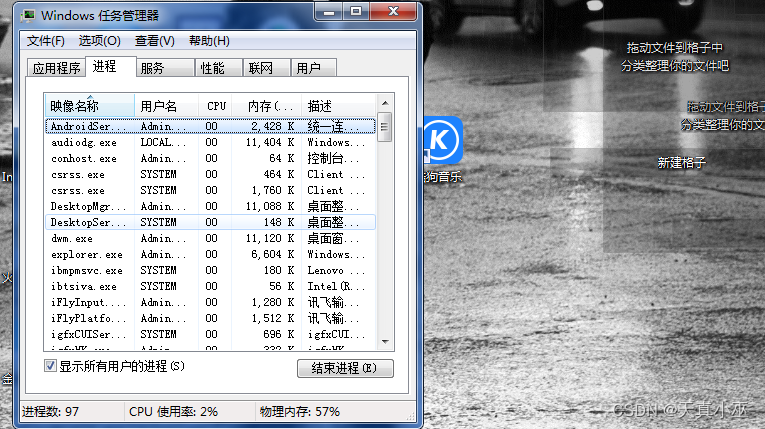The height and width of the screenshot is (429, 765).
Task: Select csrss.exe using 464 K
Action: point(210,174)
